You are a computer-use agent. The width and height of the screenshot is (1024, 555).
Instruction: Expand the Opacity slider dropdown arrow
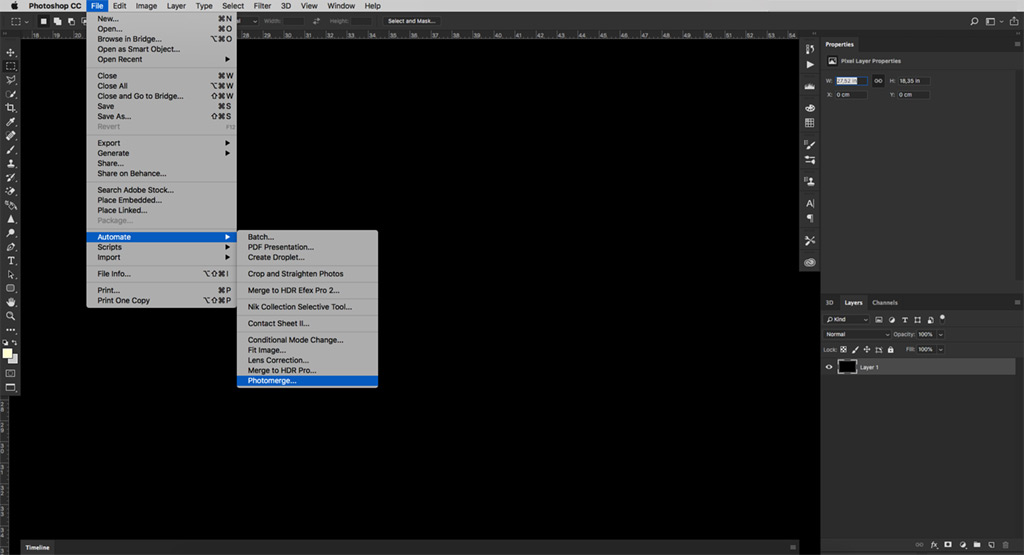[x=941, y=334]
